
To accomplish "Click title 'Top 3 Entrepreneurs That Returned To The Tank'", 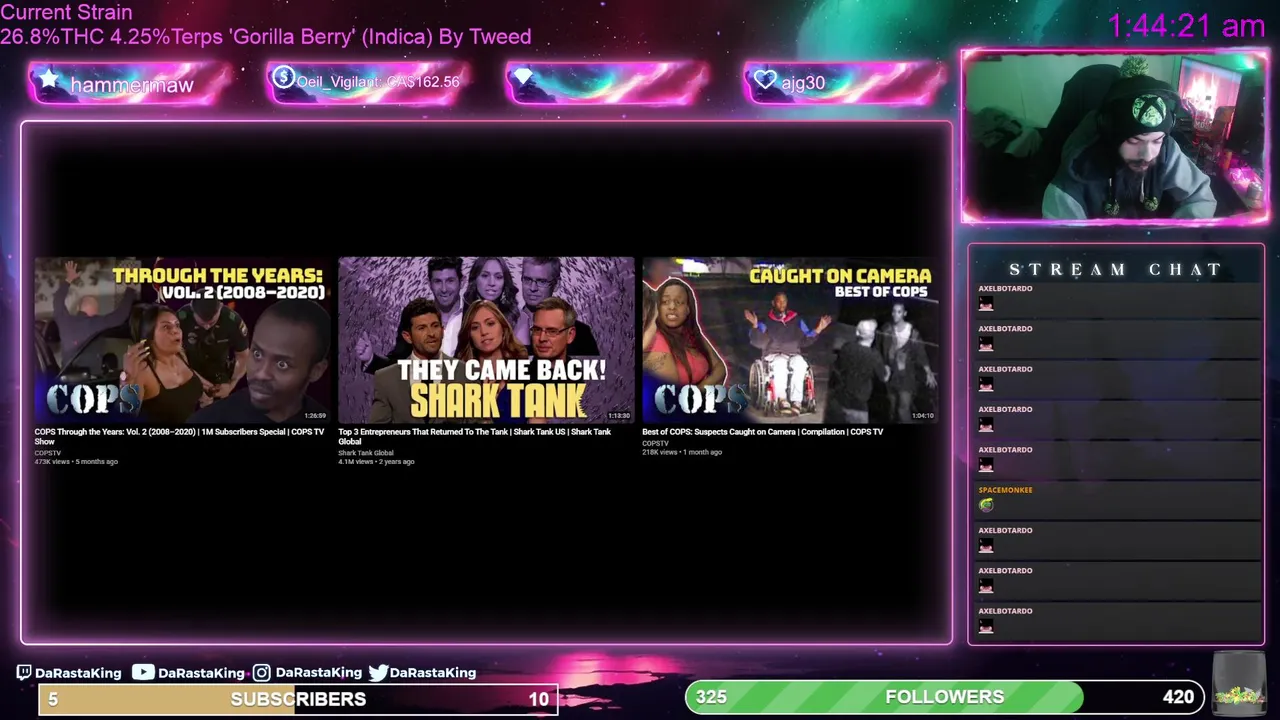I will point(474,436).
